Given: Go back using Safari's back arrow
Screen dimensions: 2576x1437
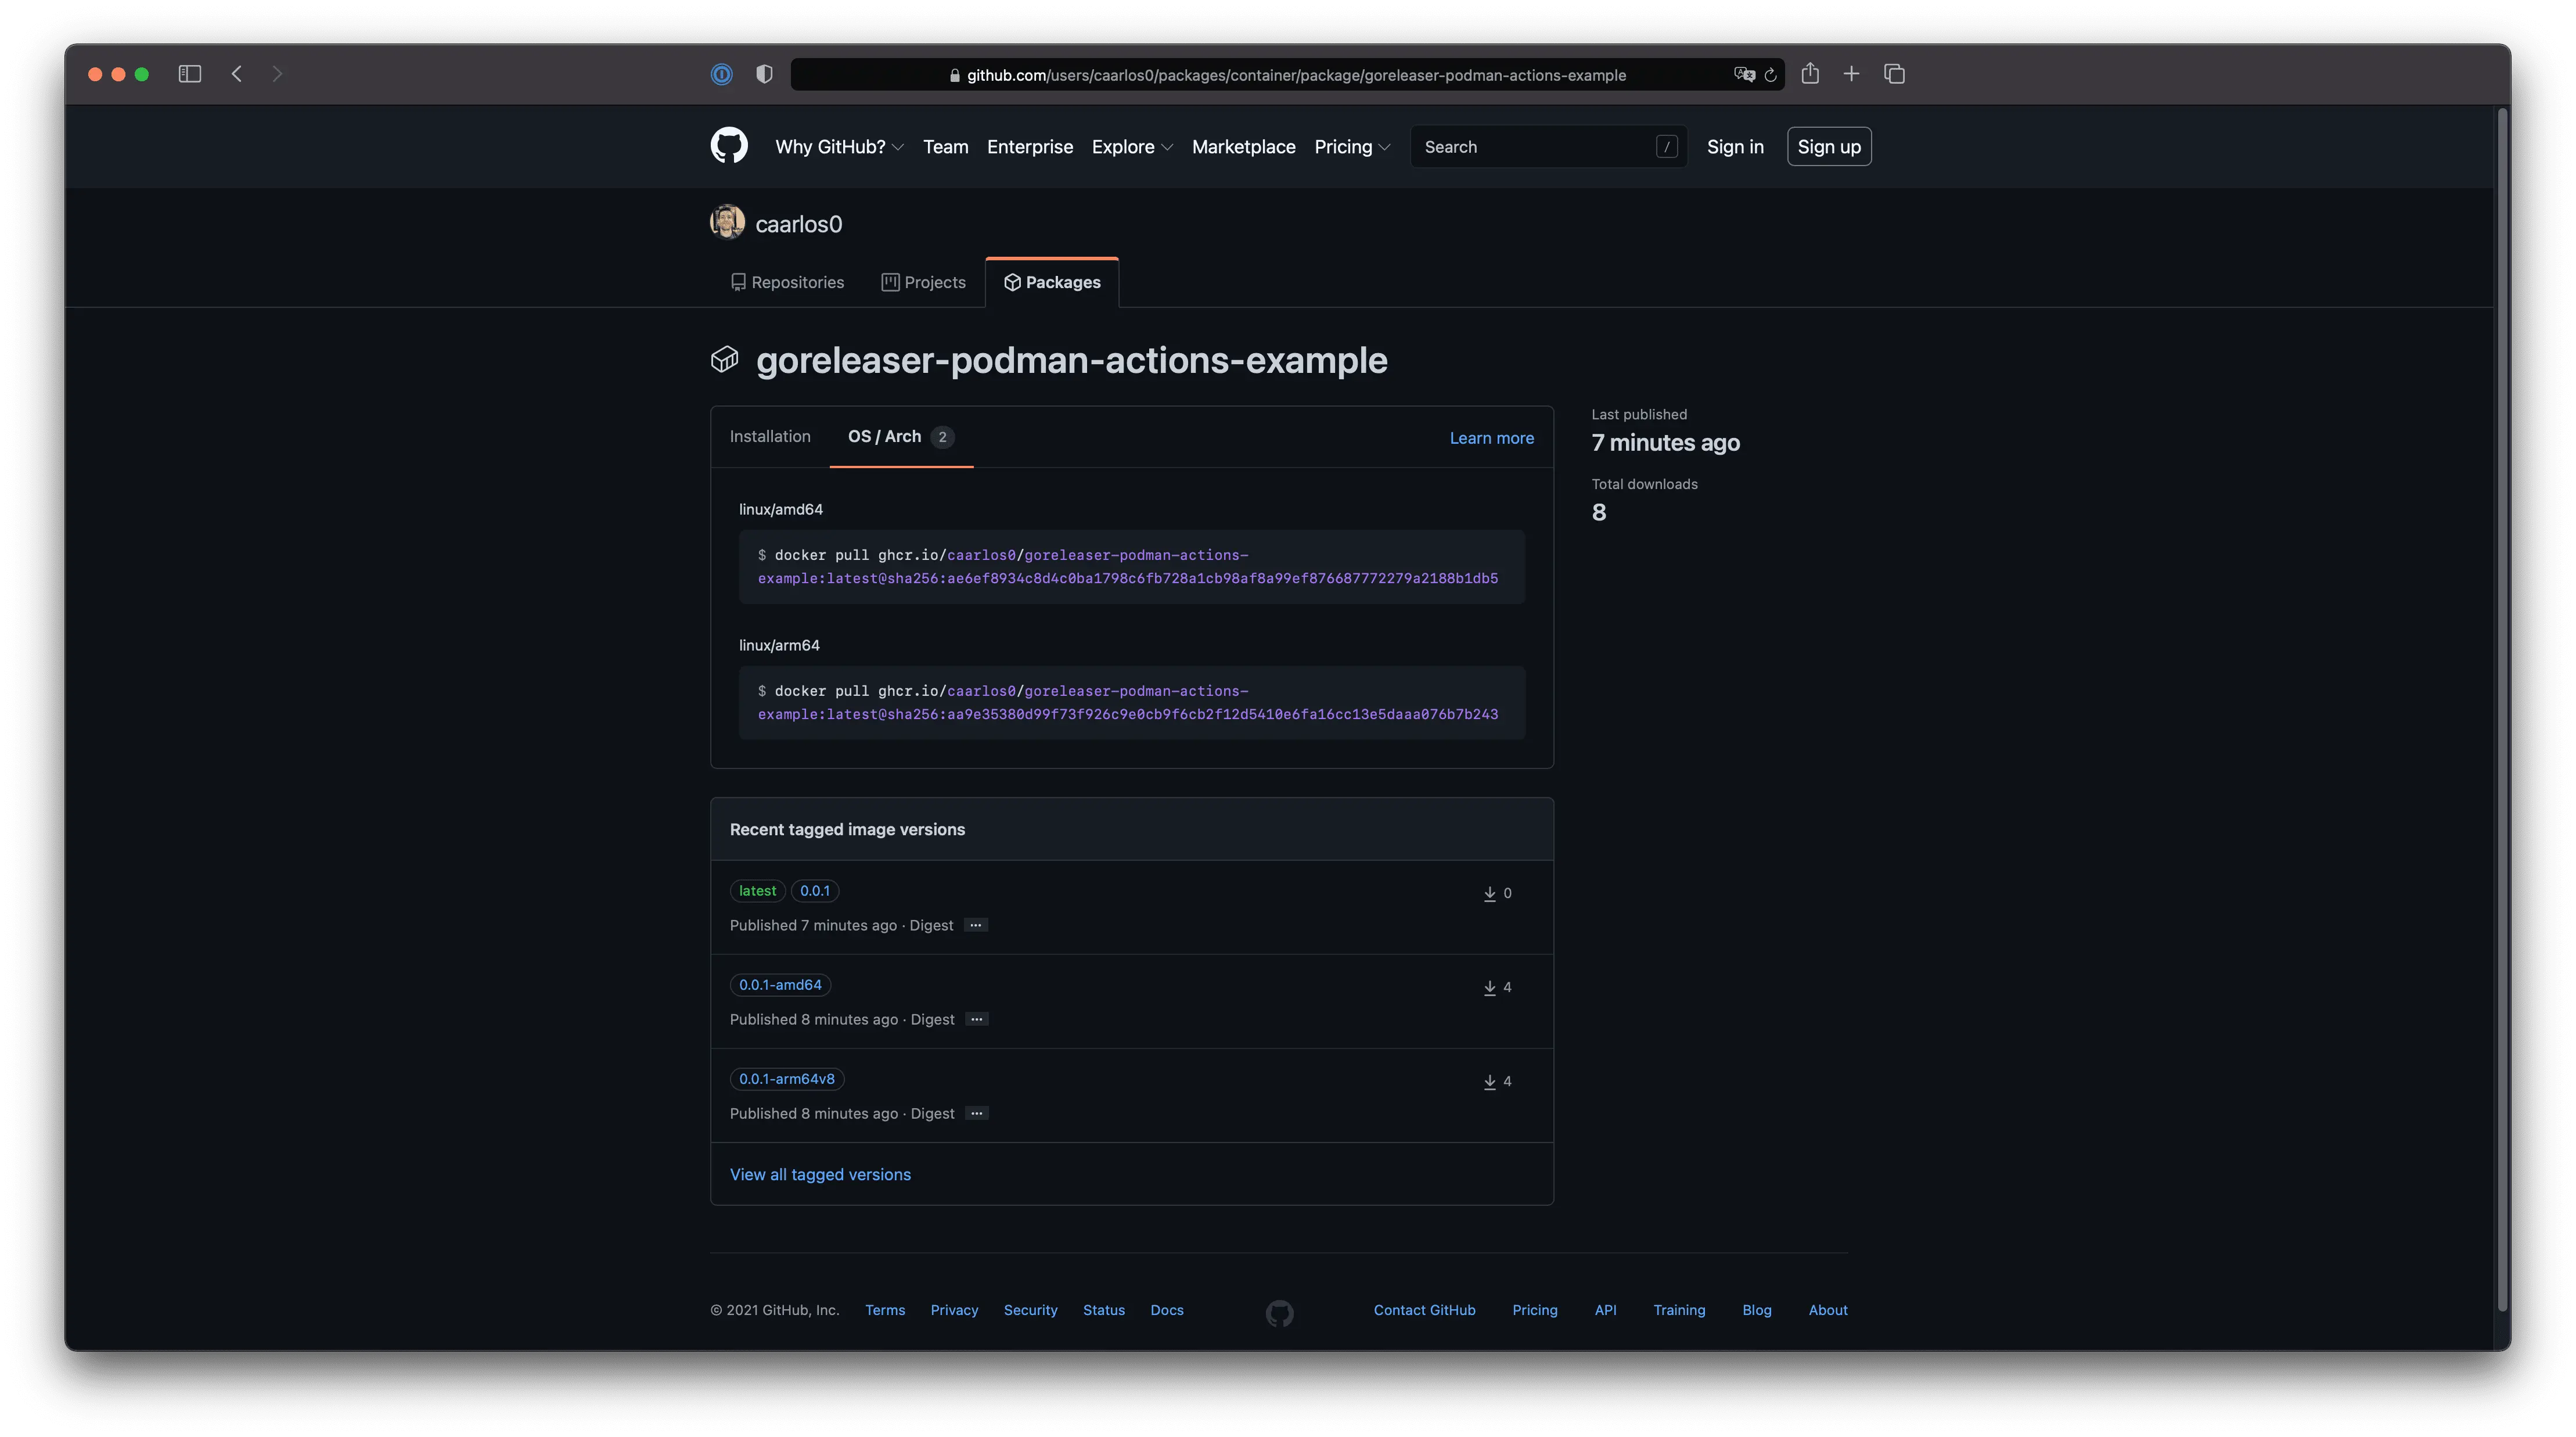Looking at the screenshot, I should 237,74.
